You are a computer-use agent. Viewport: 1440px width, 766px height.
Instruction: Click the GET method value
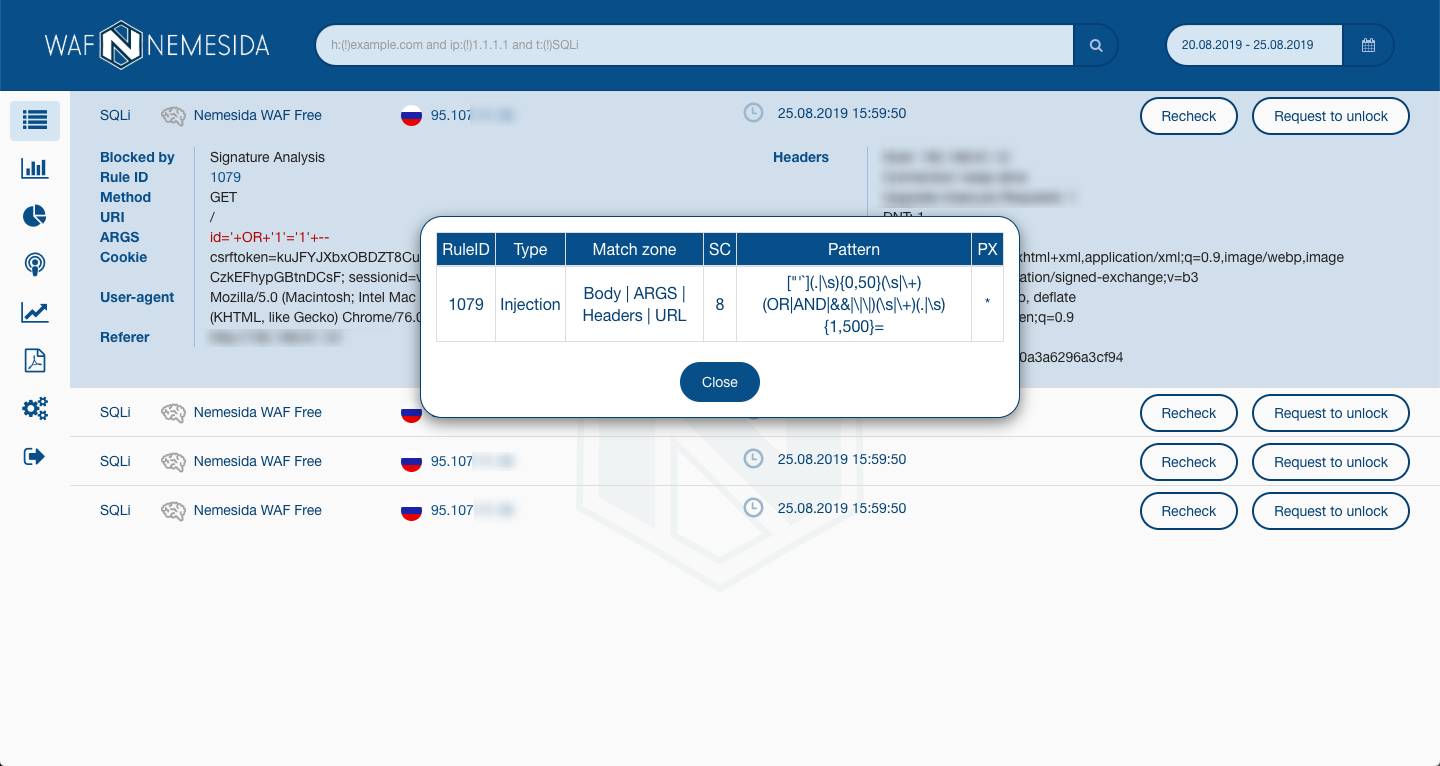tap(223, 197)
